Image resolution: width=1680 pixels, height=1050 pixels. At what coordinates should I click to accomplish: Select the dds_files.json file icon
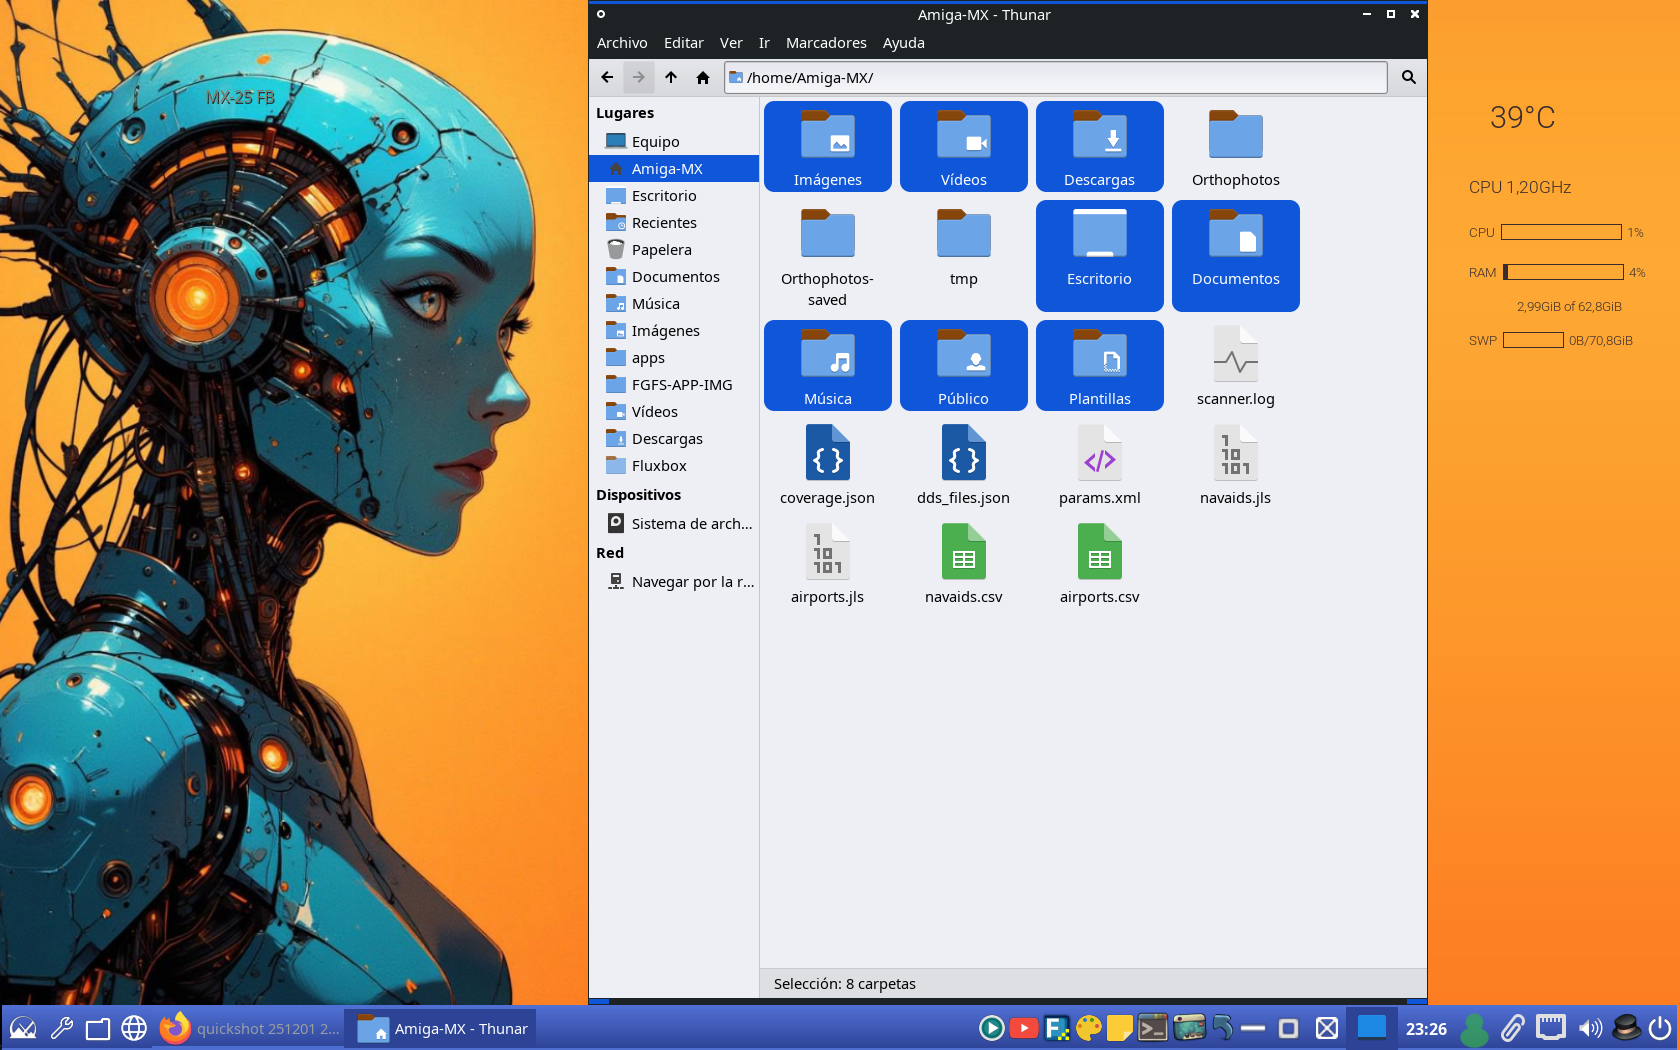click(x=964, y=453)
